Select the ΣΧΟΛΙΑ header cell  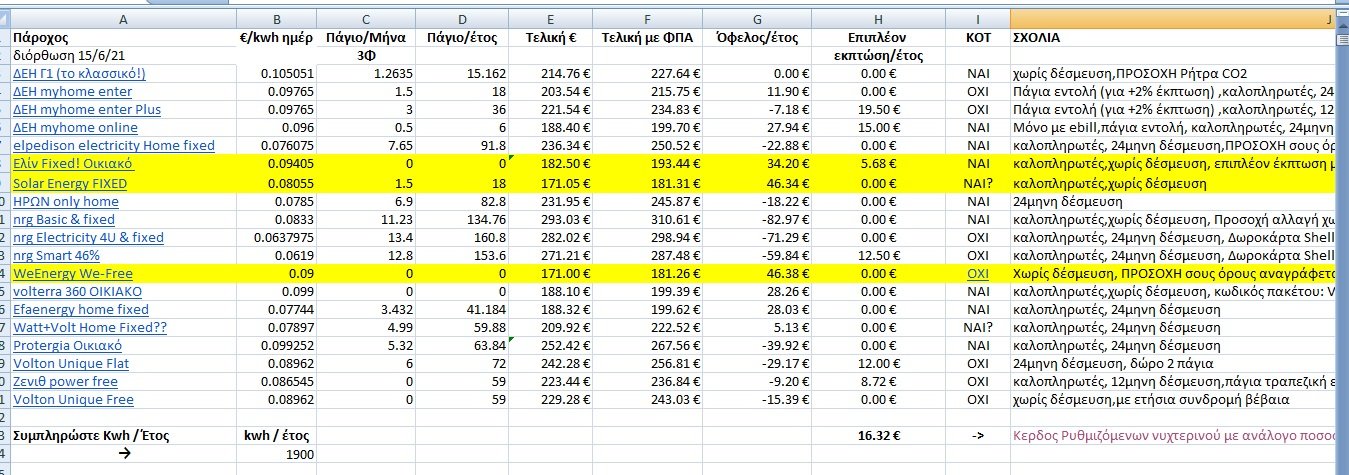(x=1172, y=38)
